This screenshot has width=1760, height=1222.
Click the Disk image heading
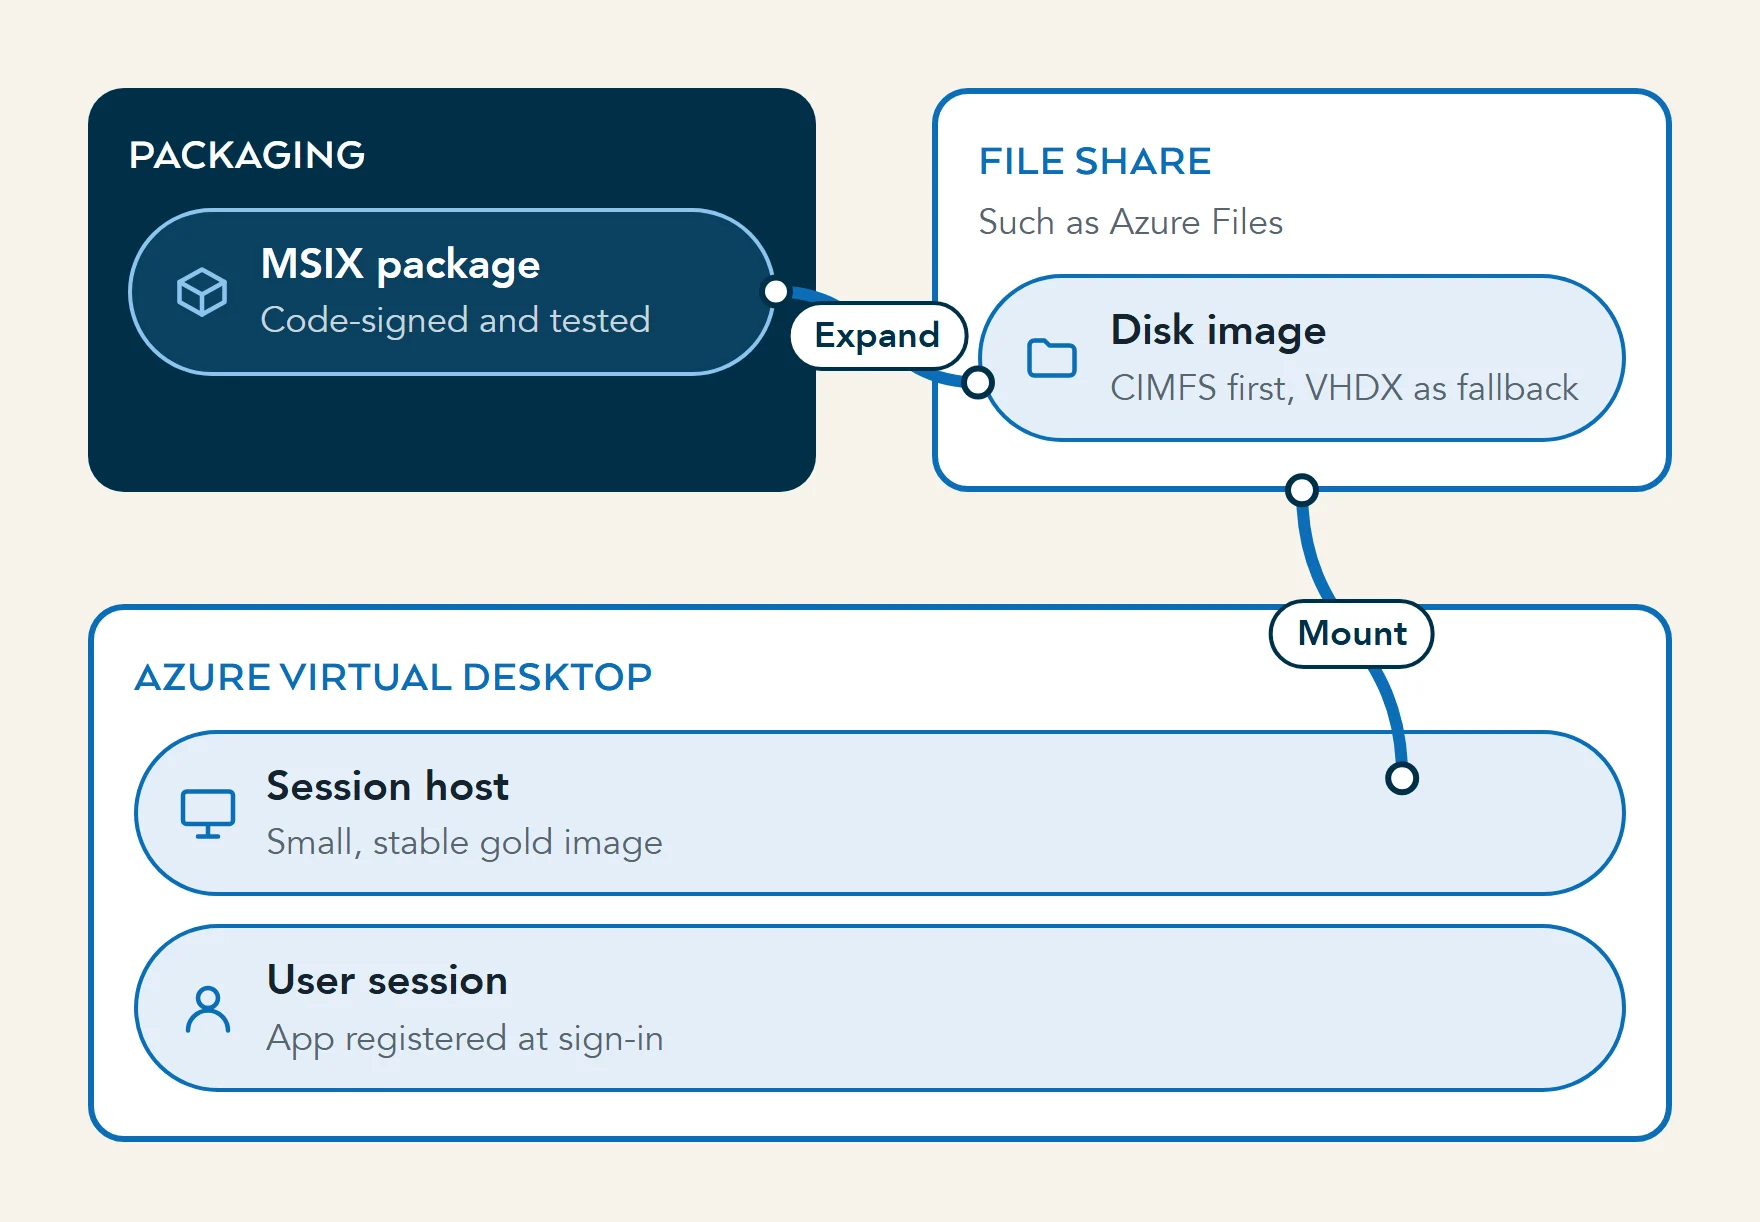coord(1218,330)
